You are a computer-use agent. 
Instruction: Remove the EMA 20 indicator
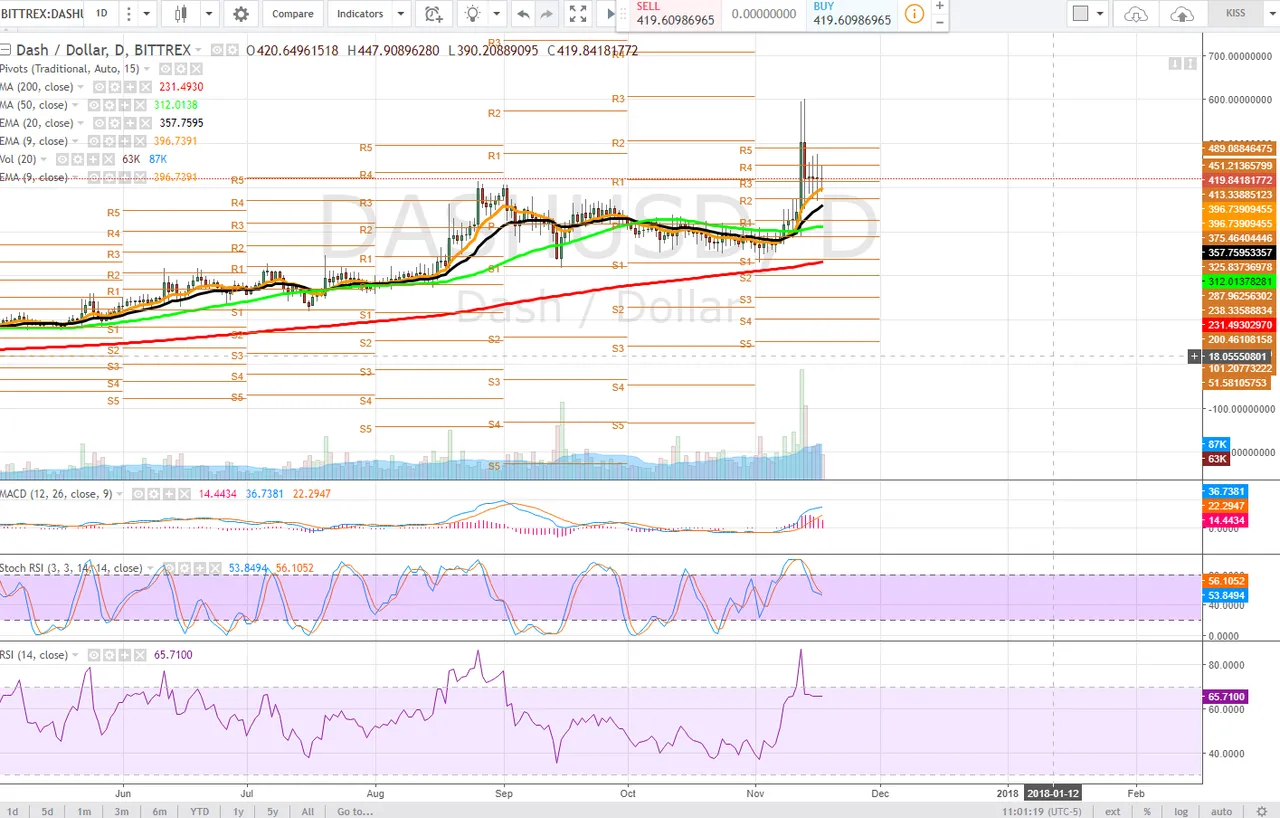[145, 123]
